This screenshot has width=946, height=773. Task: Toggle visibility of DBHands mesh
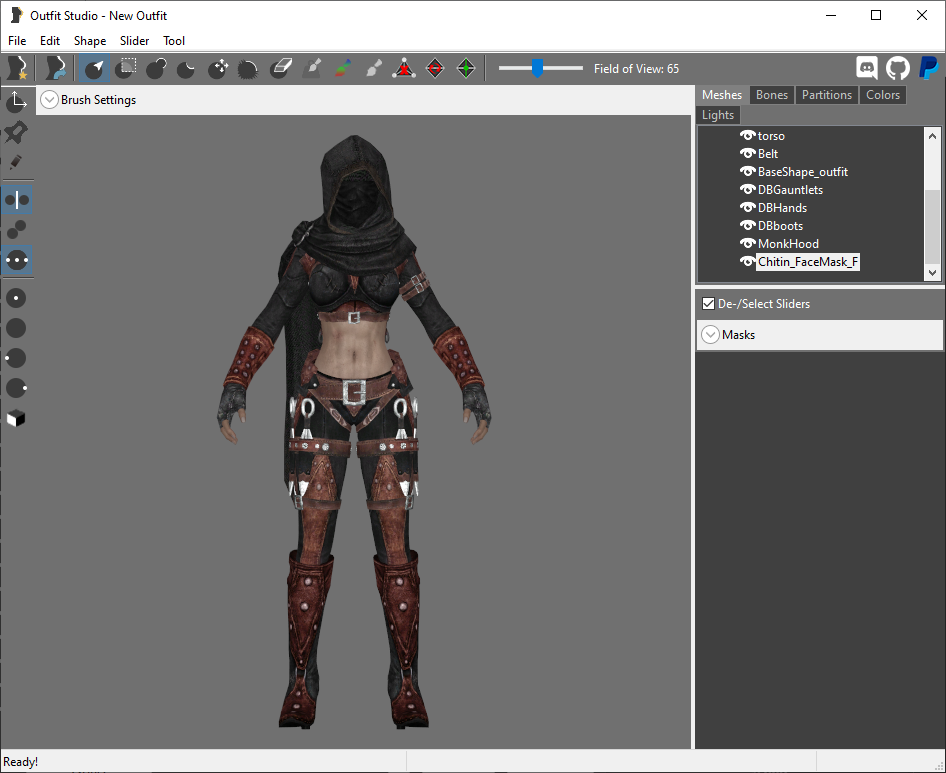pyautogui.click(x=748, y=208)
